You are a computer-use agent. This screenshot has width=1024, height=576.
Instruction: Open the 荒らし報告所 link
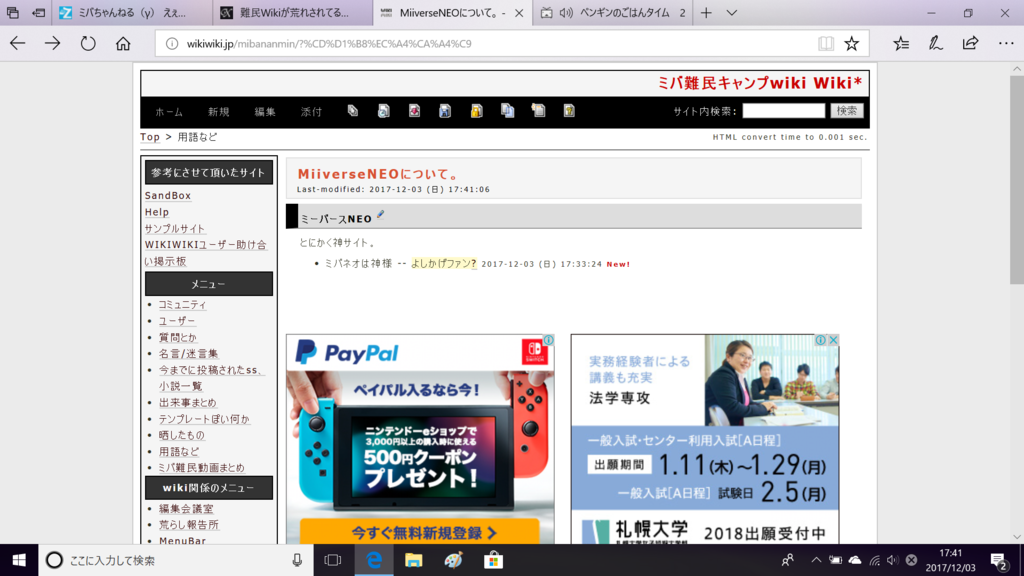point(189,525)
